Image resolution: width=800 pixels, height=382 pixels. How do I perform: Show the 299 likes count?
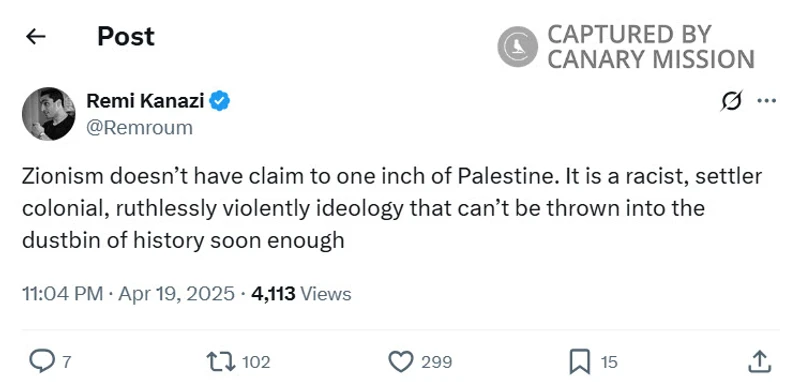(436, 362)
